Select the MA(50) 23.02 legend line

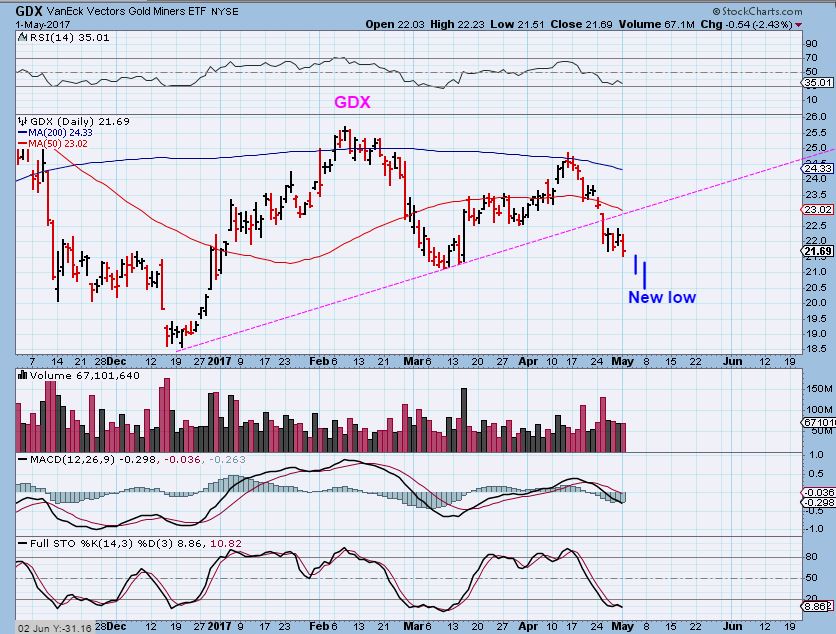53,143
